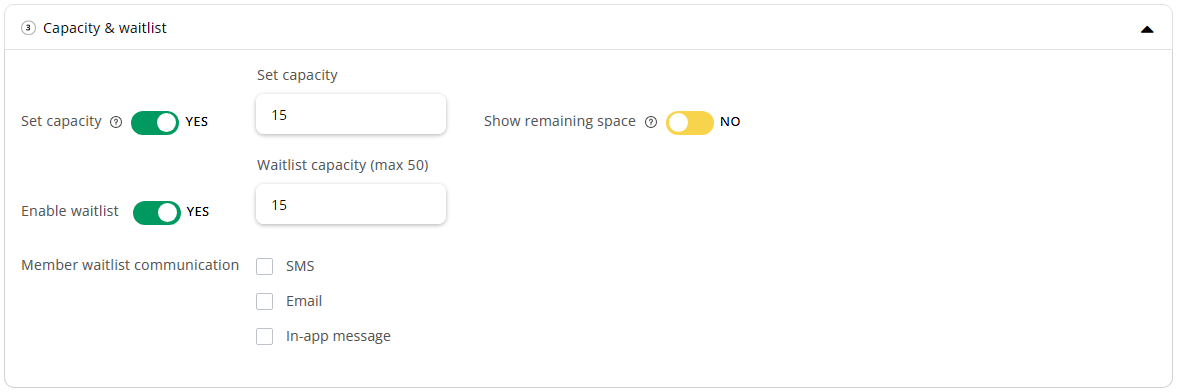This screenshot has width=1179, height=392.
Task: Click the In-app message label text
Action: (x=338, y=336)
